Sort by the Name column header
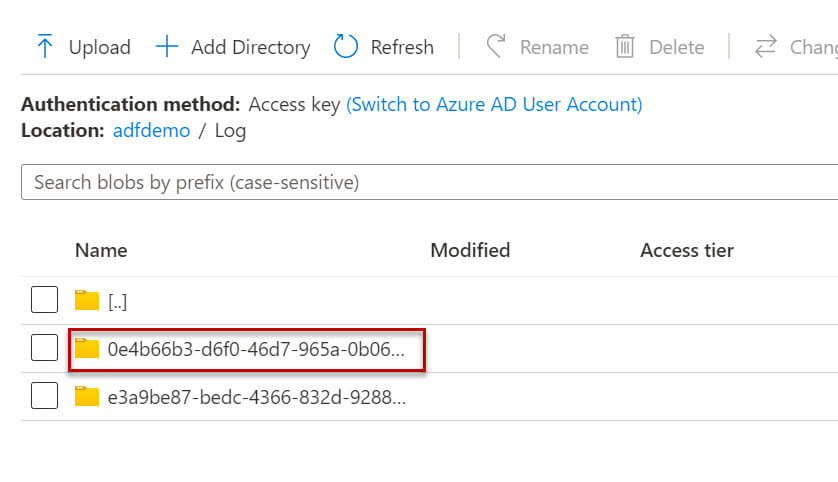This screenshot has width=838, height=482. (101, 250)
